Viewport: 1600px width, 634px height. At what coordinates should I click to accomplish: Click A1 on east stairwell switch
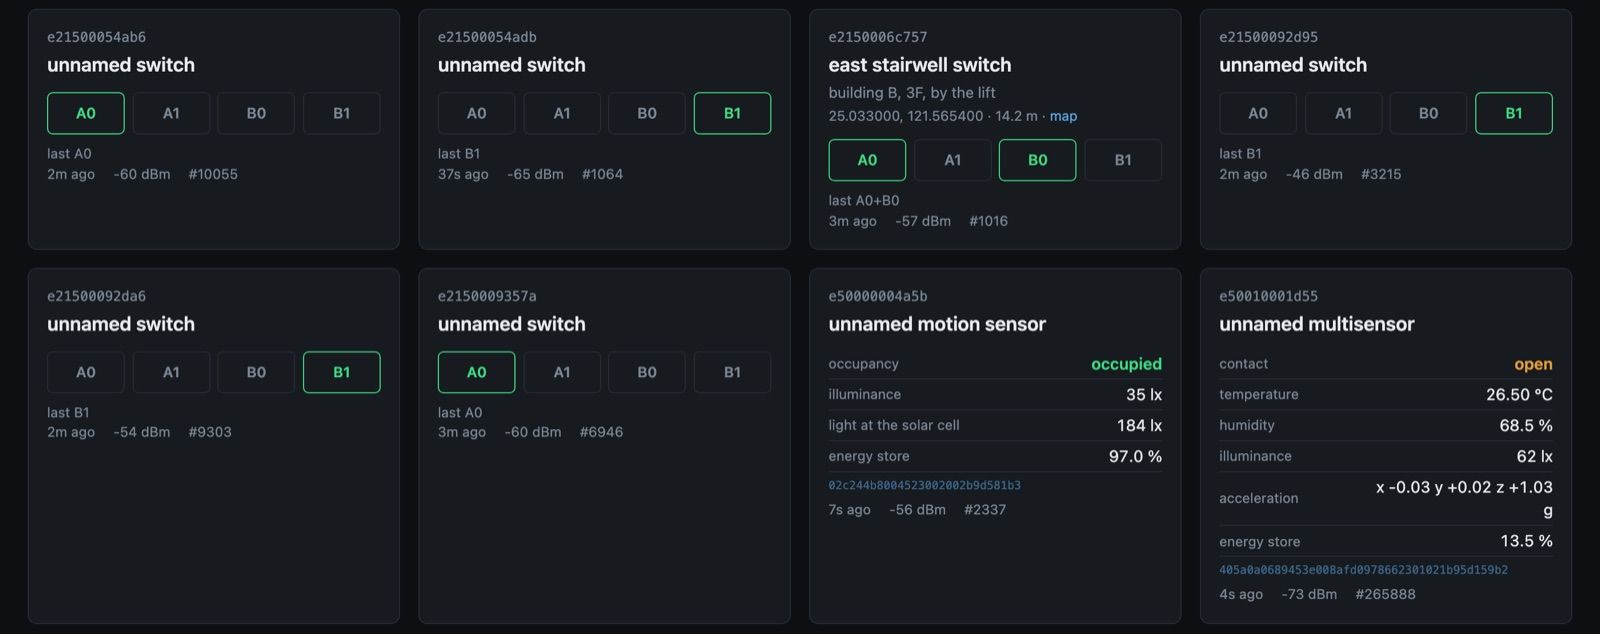click(x=953, y=160)
